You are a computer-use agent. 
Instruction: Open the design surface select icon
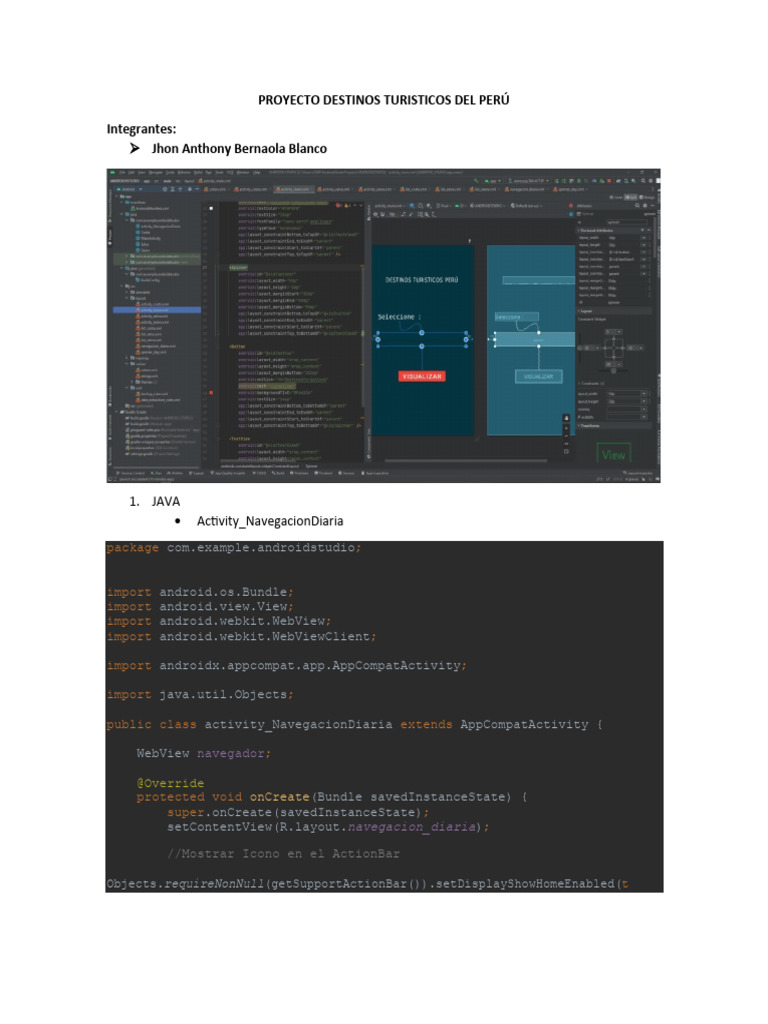point(412,206)
